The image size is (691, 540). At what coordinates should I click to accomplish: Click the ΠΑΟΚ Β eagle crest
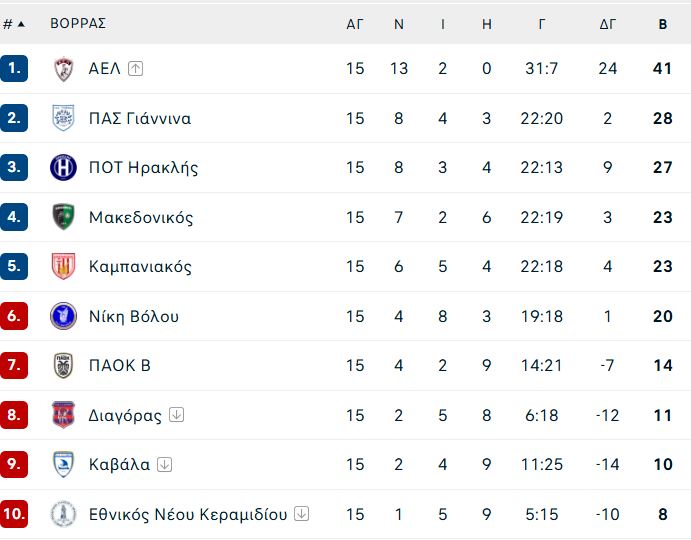(63, 365)
